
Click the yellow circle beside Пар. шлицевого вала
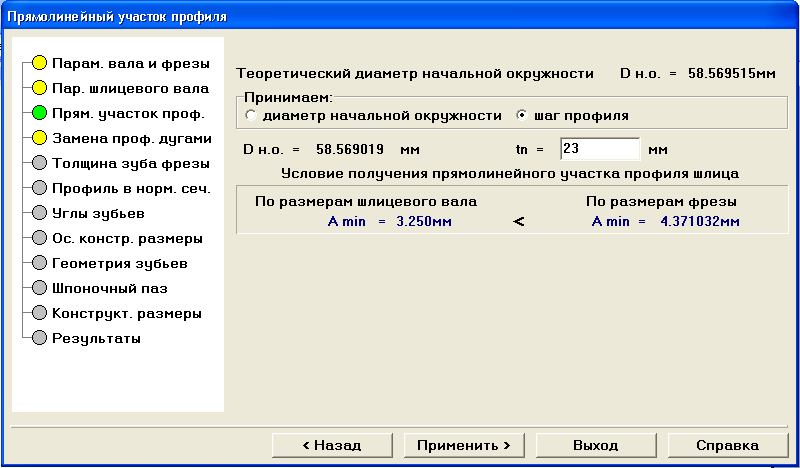tap(39, 88)
